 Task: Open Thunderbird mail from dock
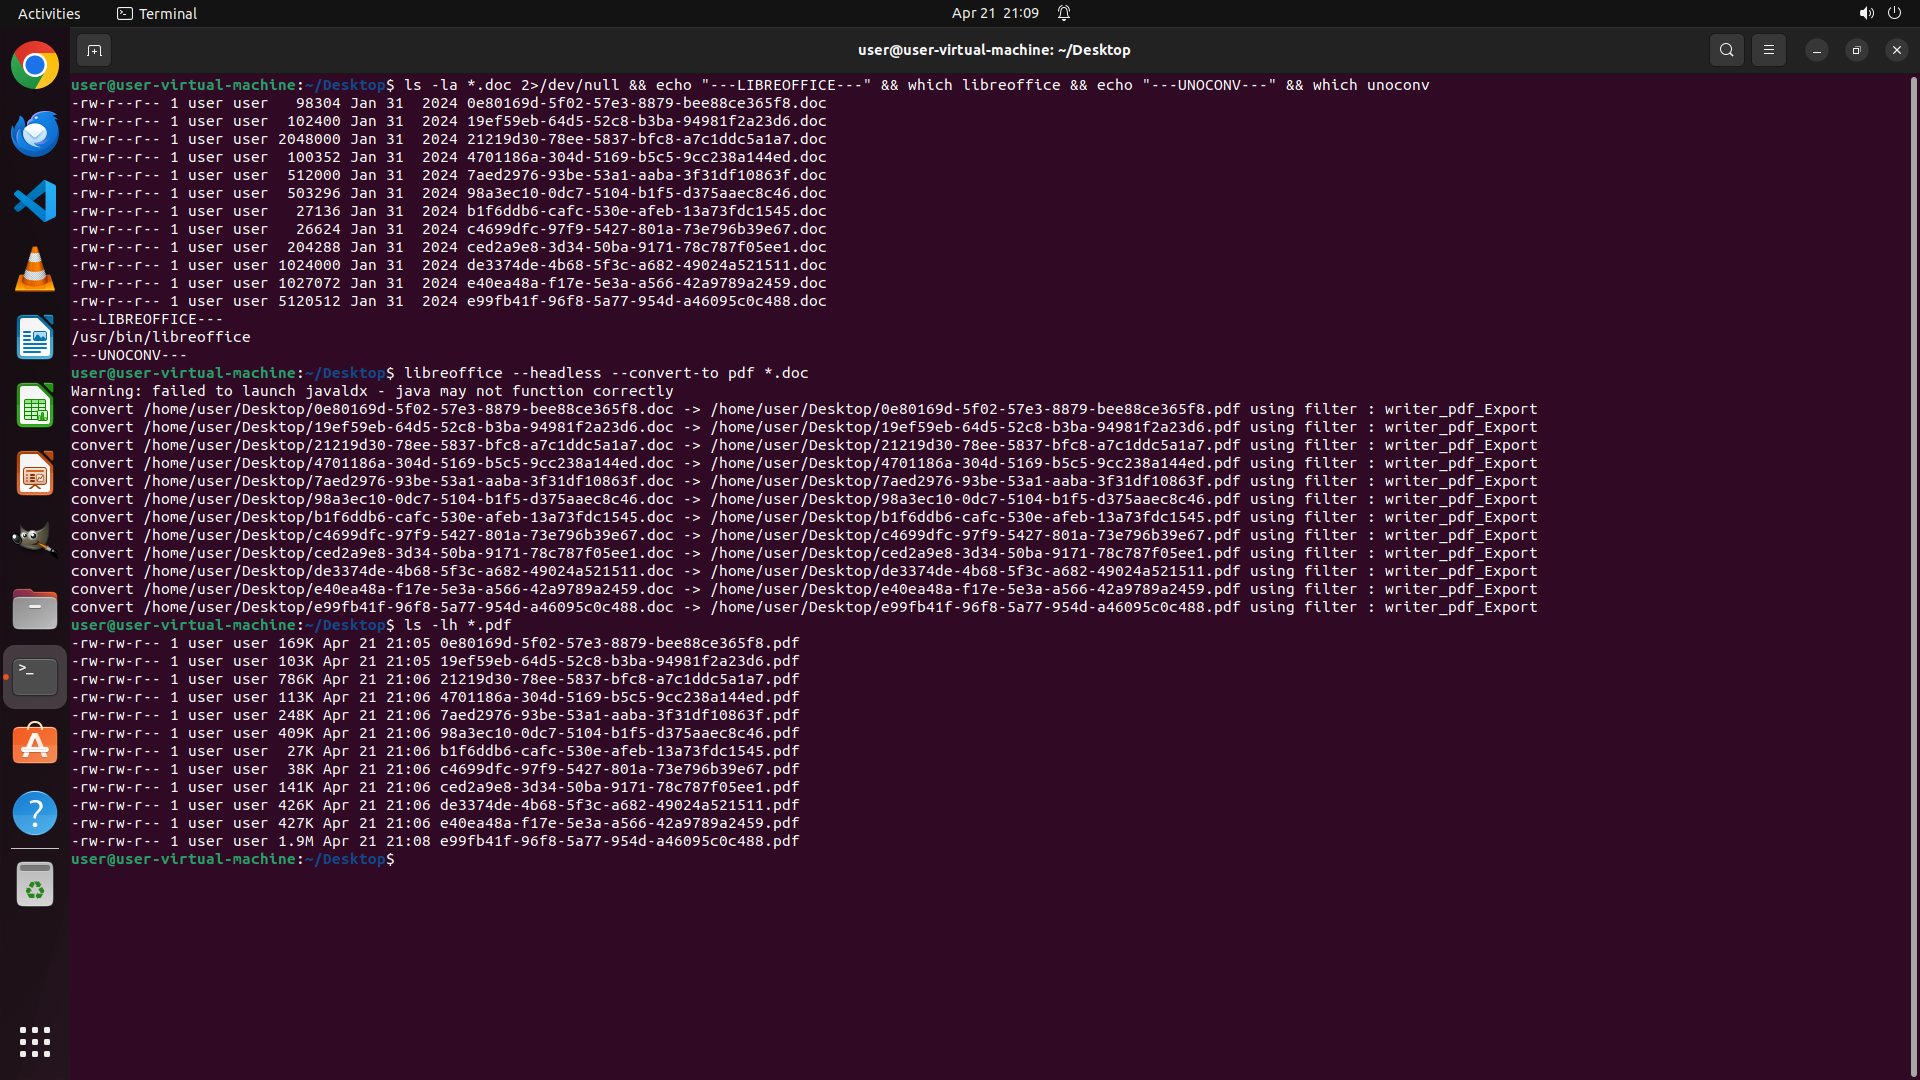[x=35, y=134]
